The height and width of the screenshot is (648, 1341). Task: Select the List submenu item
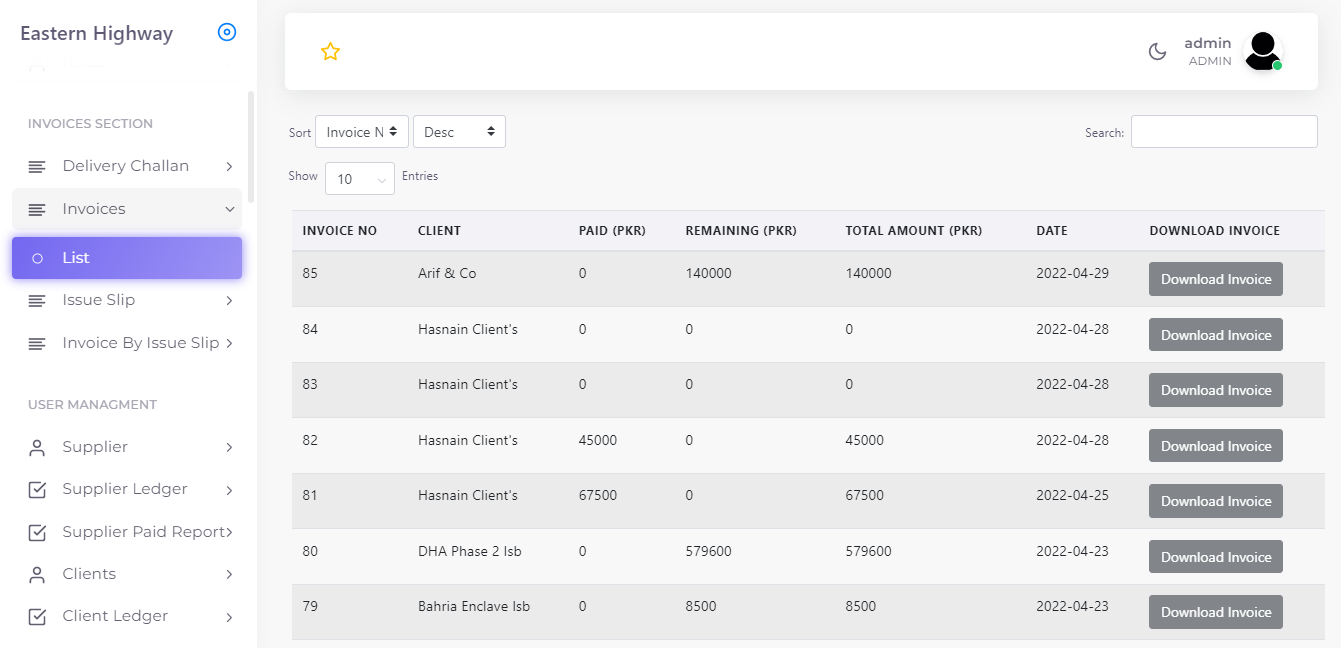[127, 258]
